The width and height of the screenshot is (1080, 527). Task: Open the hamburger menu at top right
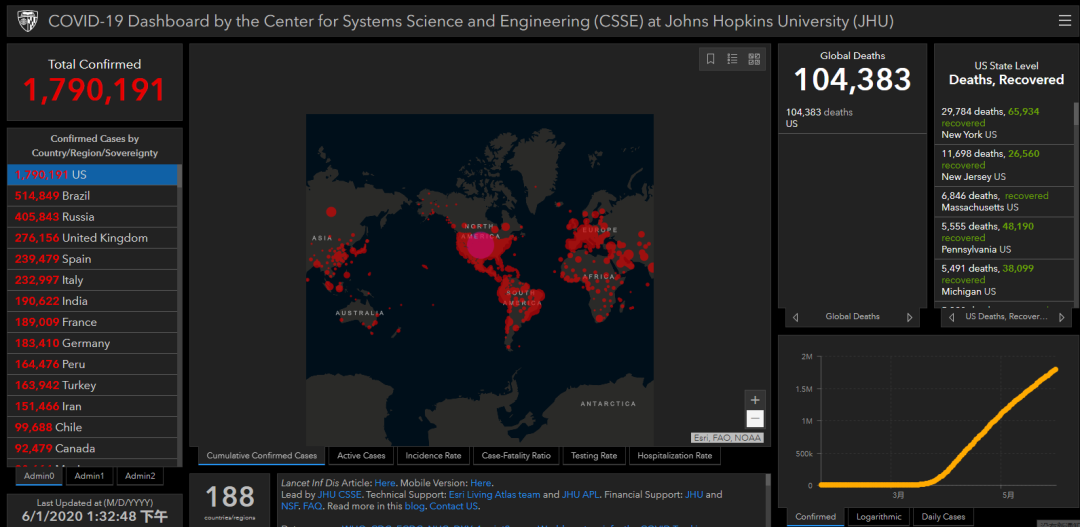click(x=1064, y=21)
